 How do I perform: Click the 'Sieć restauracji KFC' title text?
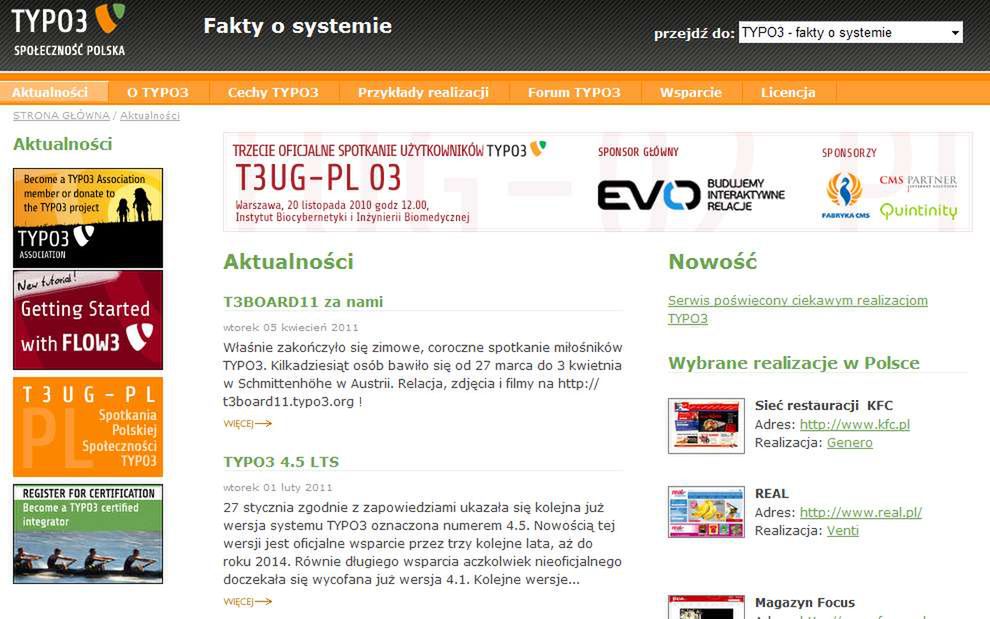click(x=824, y=406)
